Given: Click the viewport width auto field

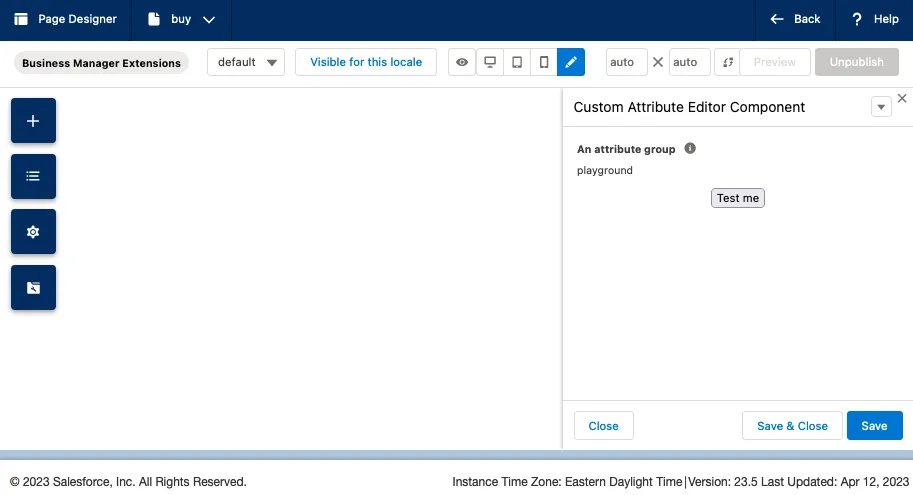Looking at the screenshot, I should (627, 62).
